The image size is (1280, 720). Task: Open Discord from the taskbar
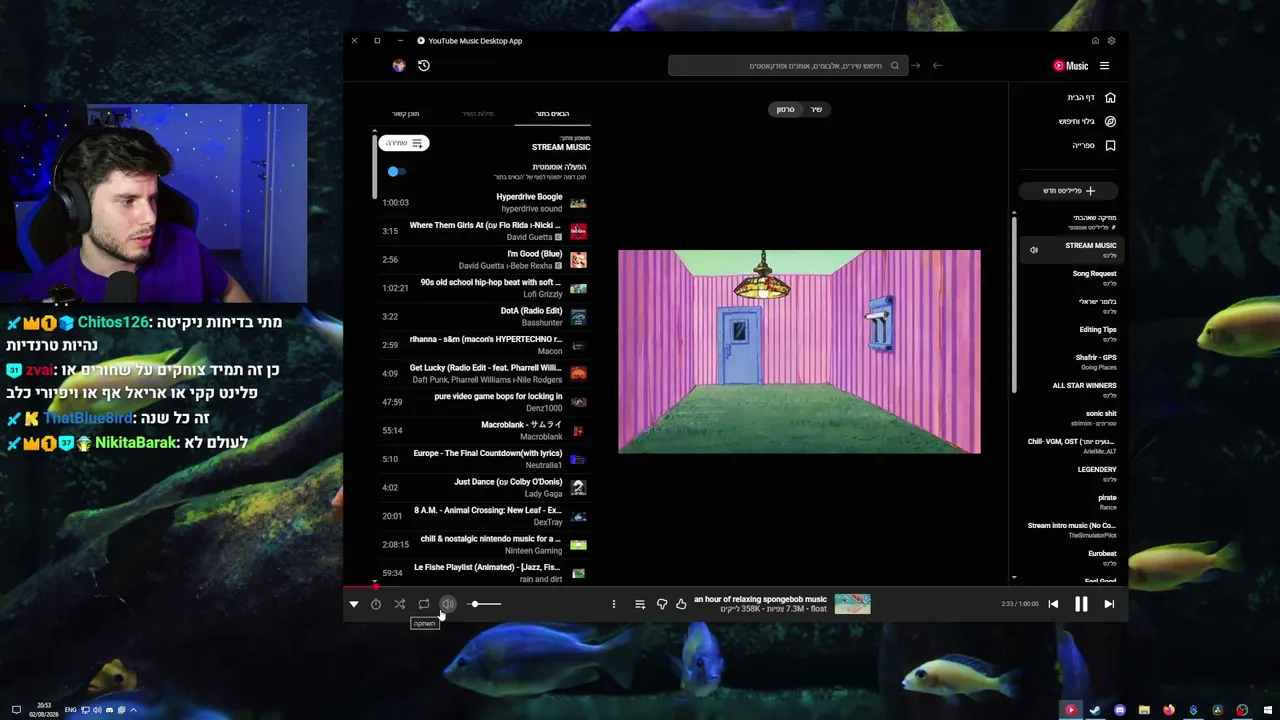click(x=1120, y=710)
